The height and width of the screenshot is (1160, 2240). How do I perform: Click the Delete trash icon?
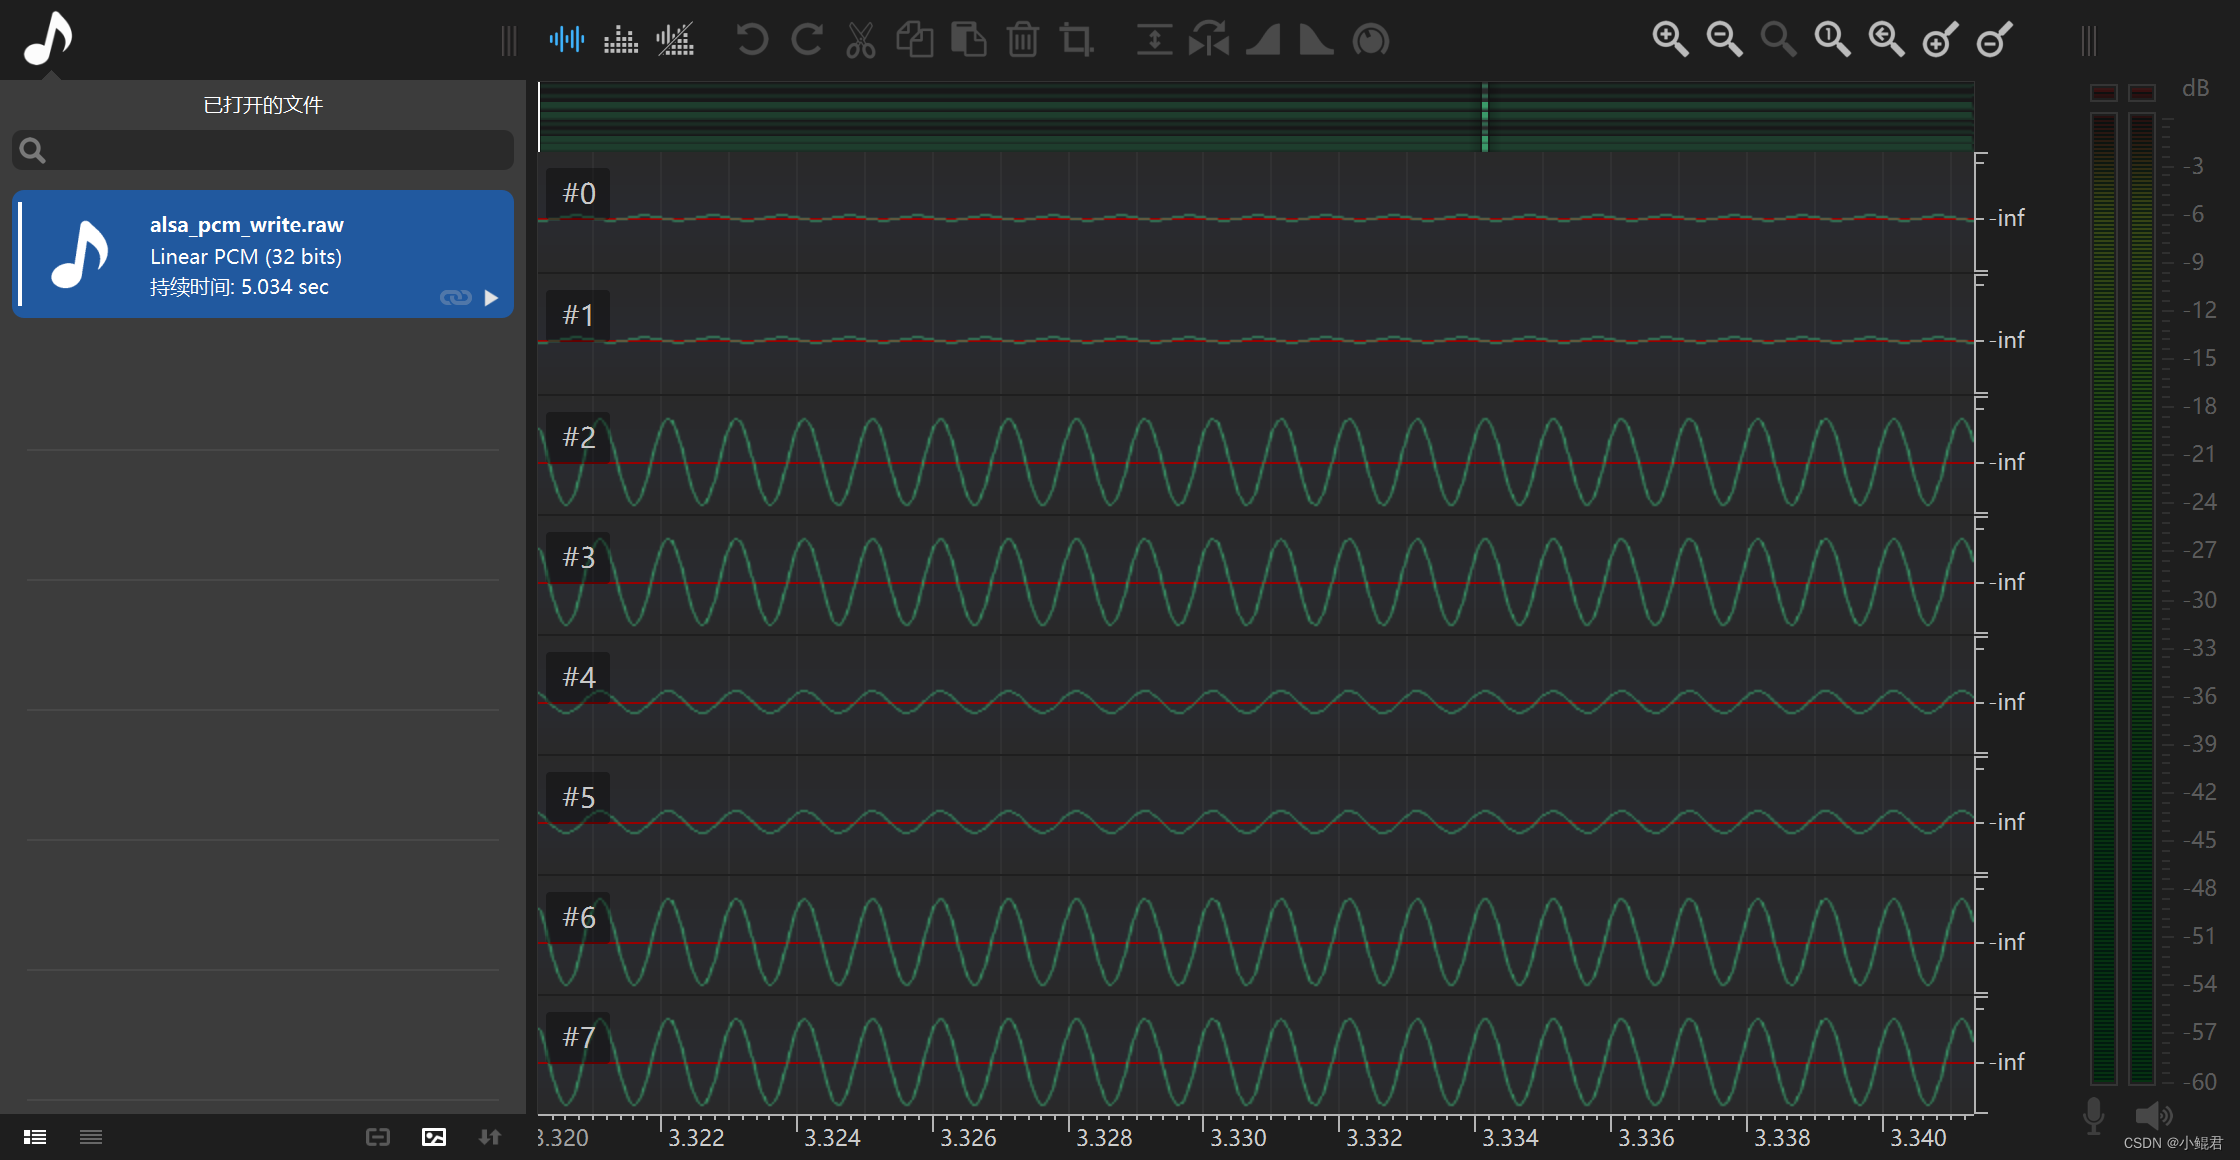click(1022, 40)
